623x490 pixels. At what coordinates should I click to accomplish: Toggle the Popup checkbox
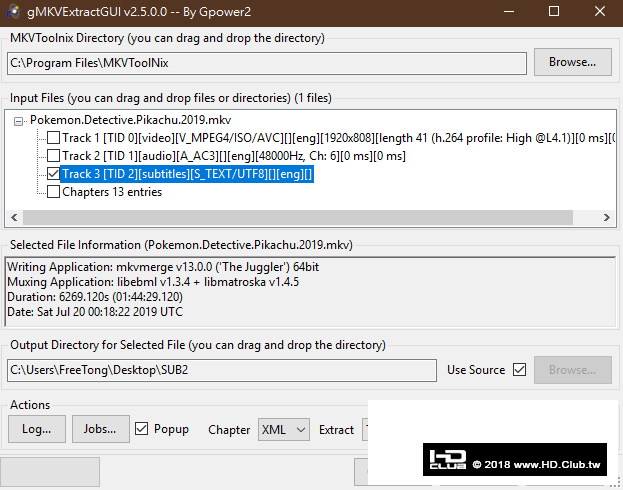point(141,429)
